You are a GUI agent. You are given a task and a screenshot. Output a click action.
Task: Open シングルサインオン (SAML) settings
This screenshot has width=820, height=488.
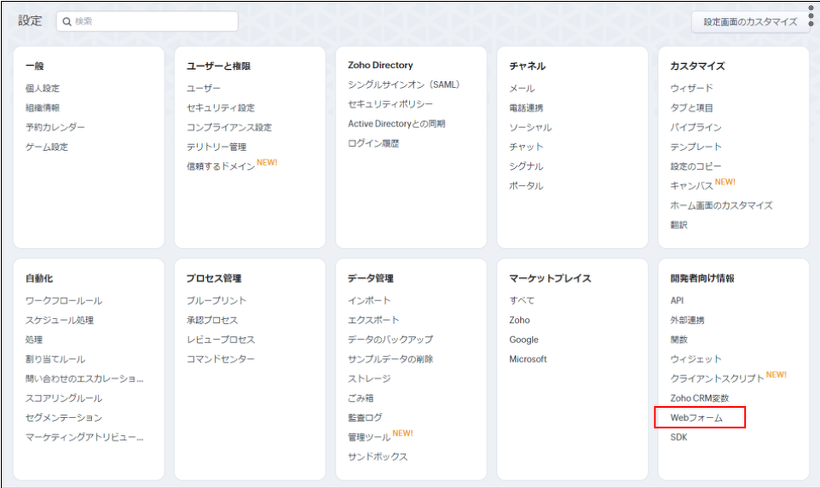pyautogui.click(x=403, y=85)
